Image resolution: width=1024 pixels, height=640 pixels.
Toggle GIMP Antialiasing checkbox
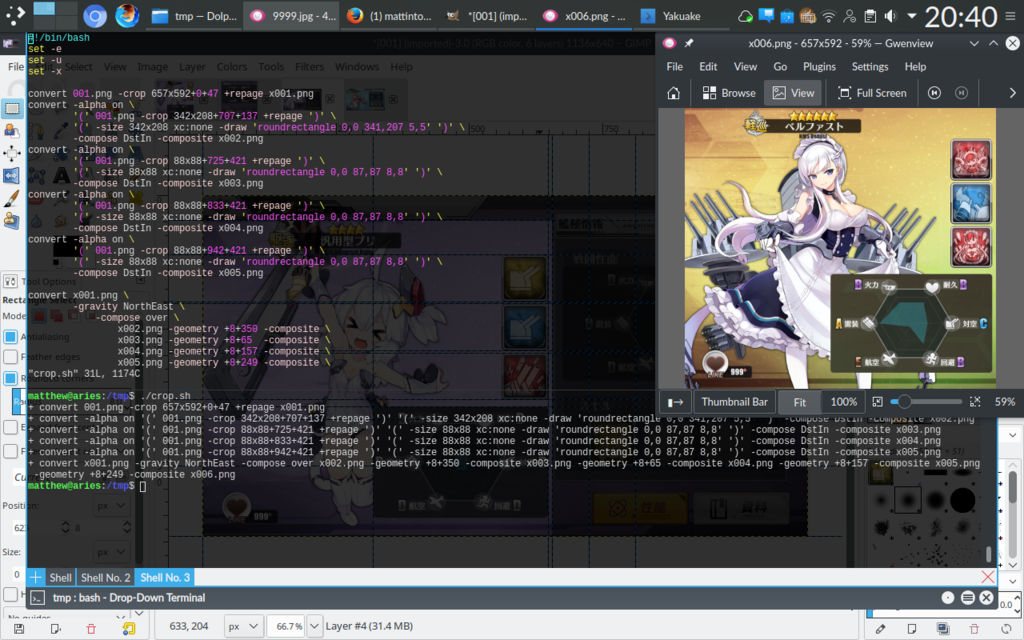coord(10,337)
